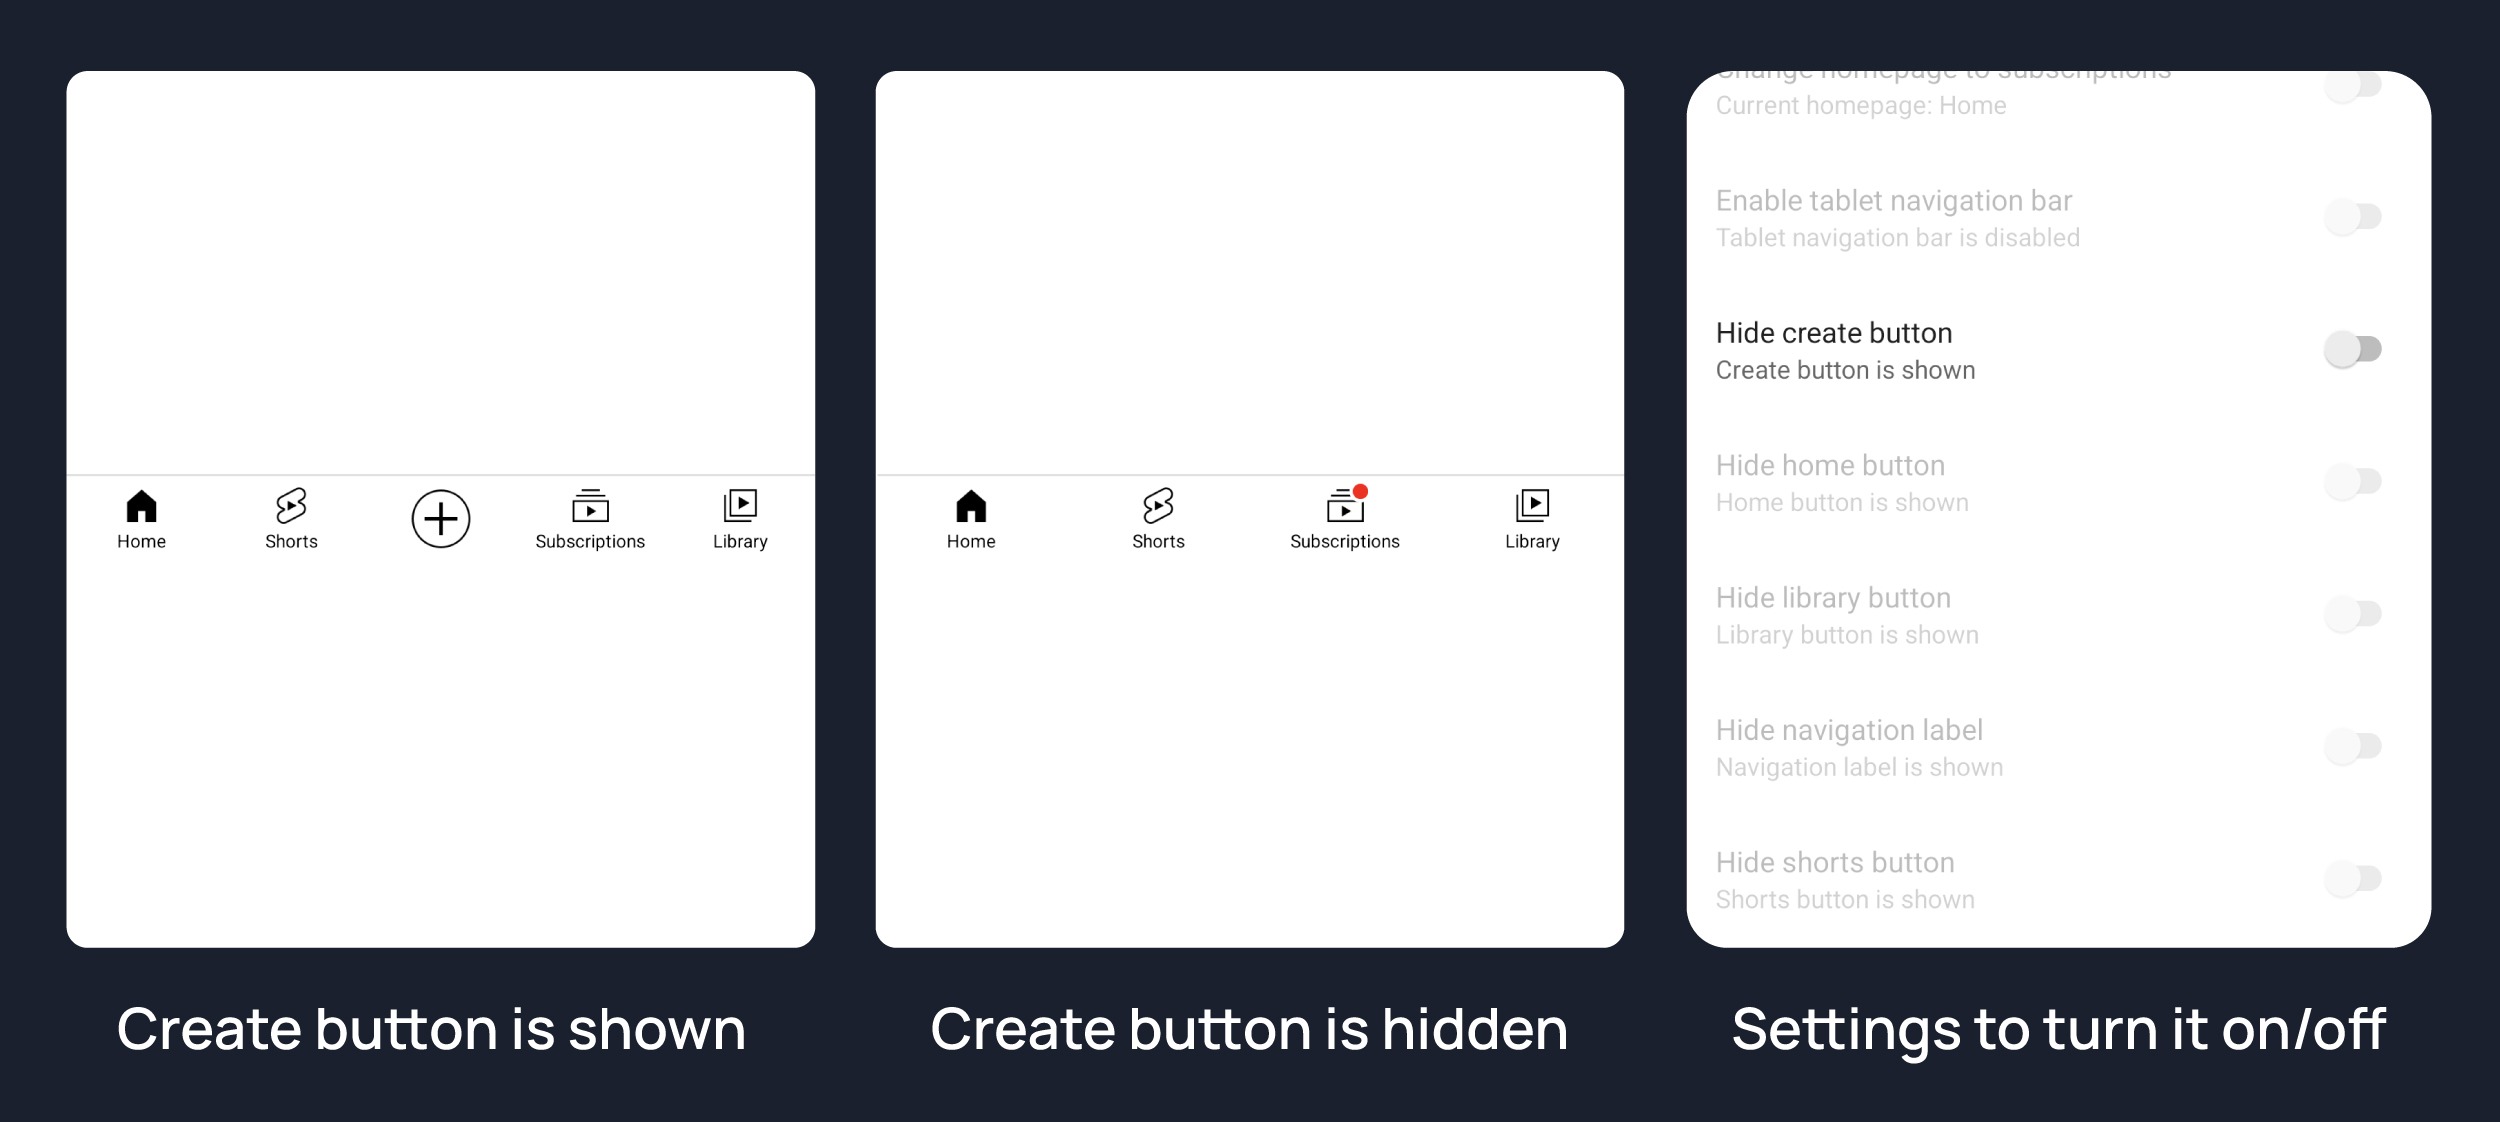Select the Hide create button setting text
The width and height of the screenshot is (2500, 1122).
tap(1834, 333)
